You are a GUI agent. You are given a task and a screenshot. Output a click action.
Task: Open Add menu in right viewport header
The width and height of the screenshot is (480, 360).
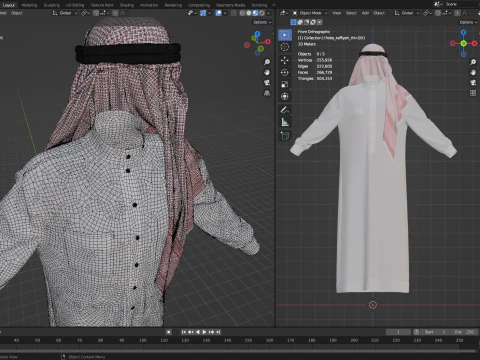(365, 13)
